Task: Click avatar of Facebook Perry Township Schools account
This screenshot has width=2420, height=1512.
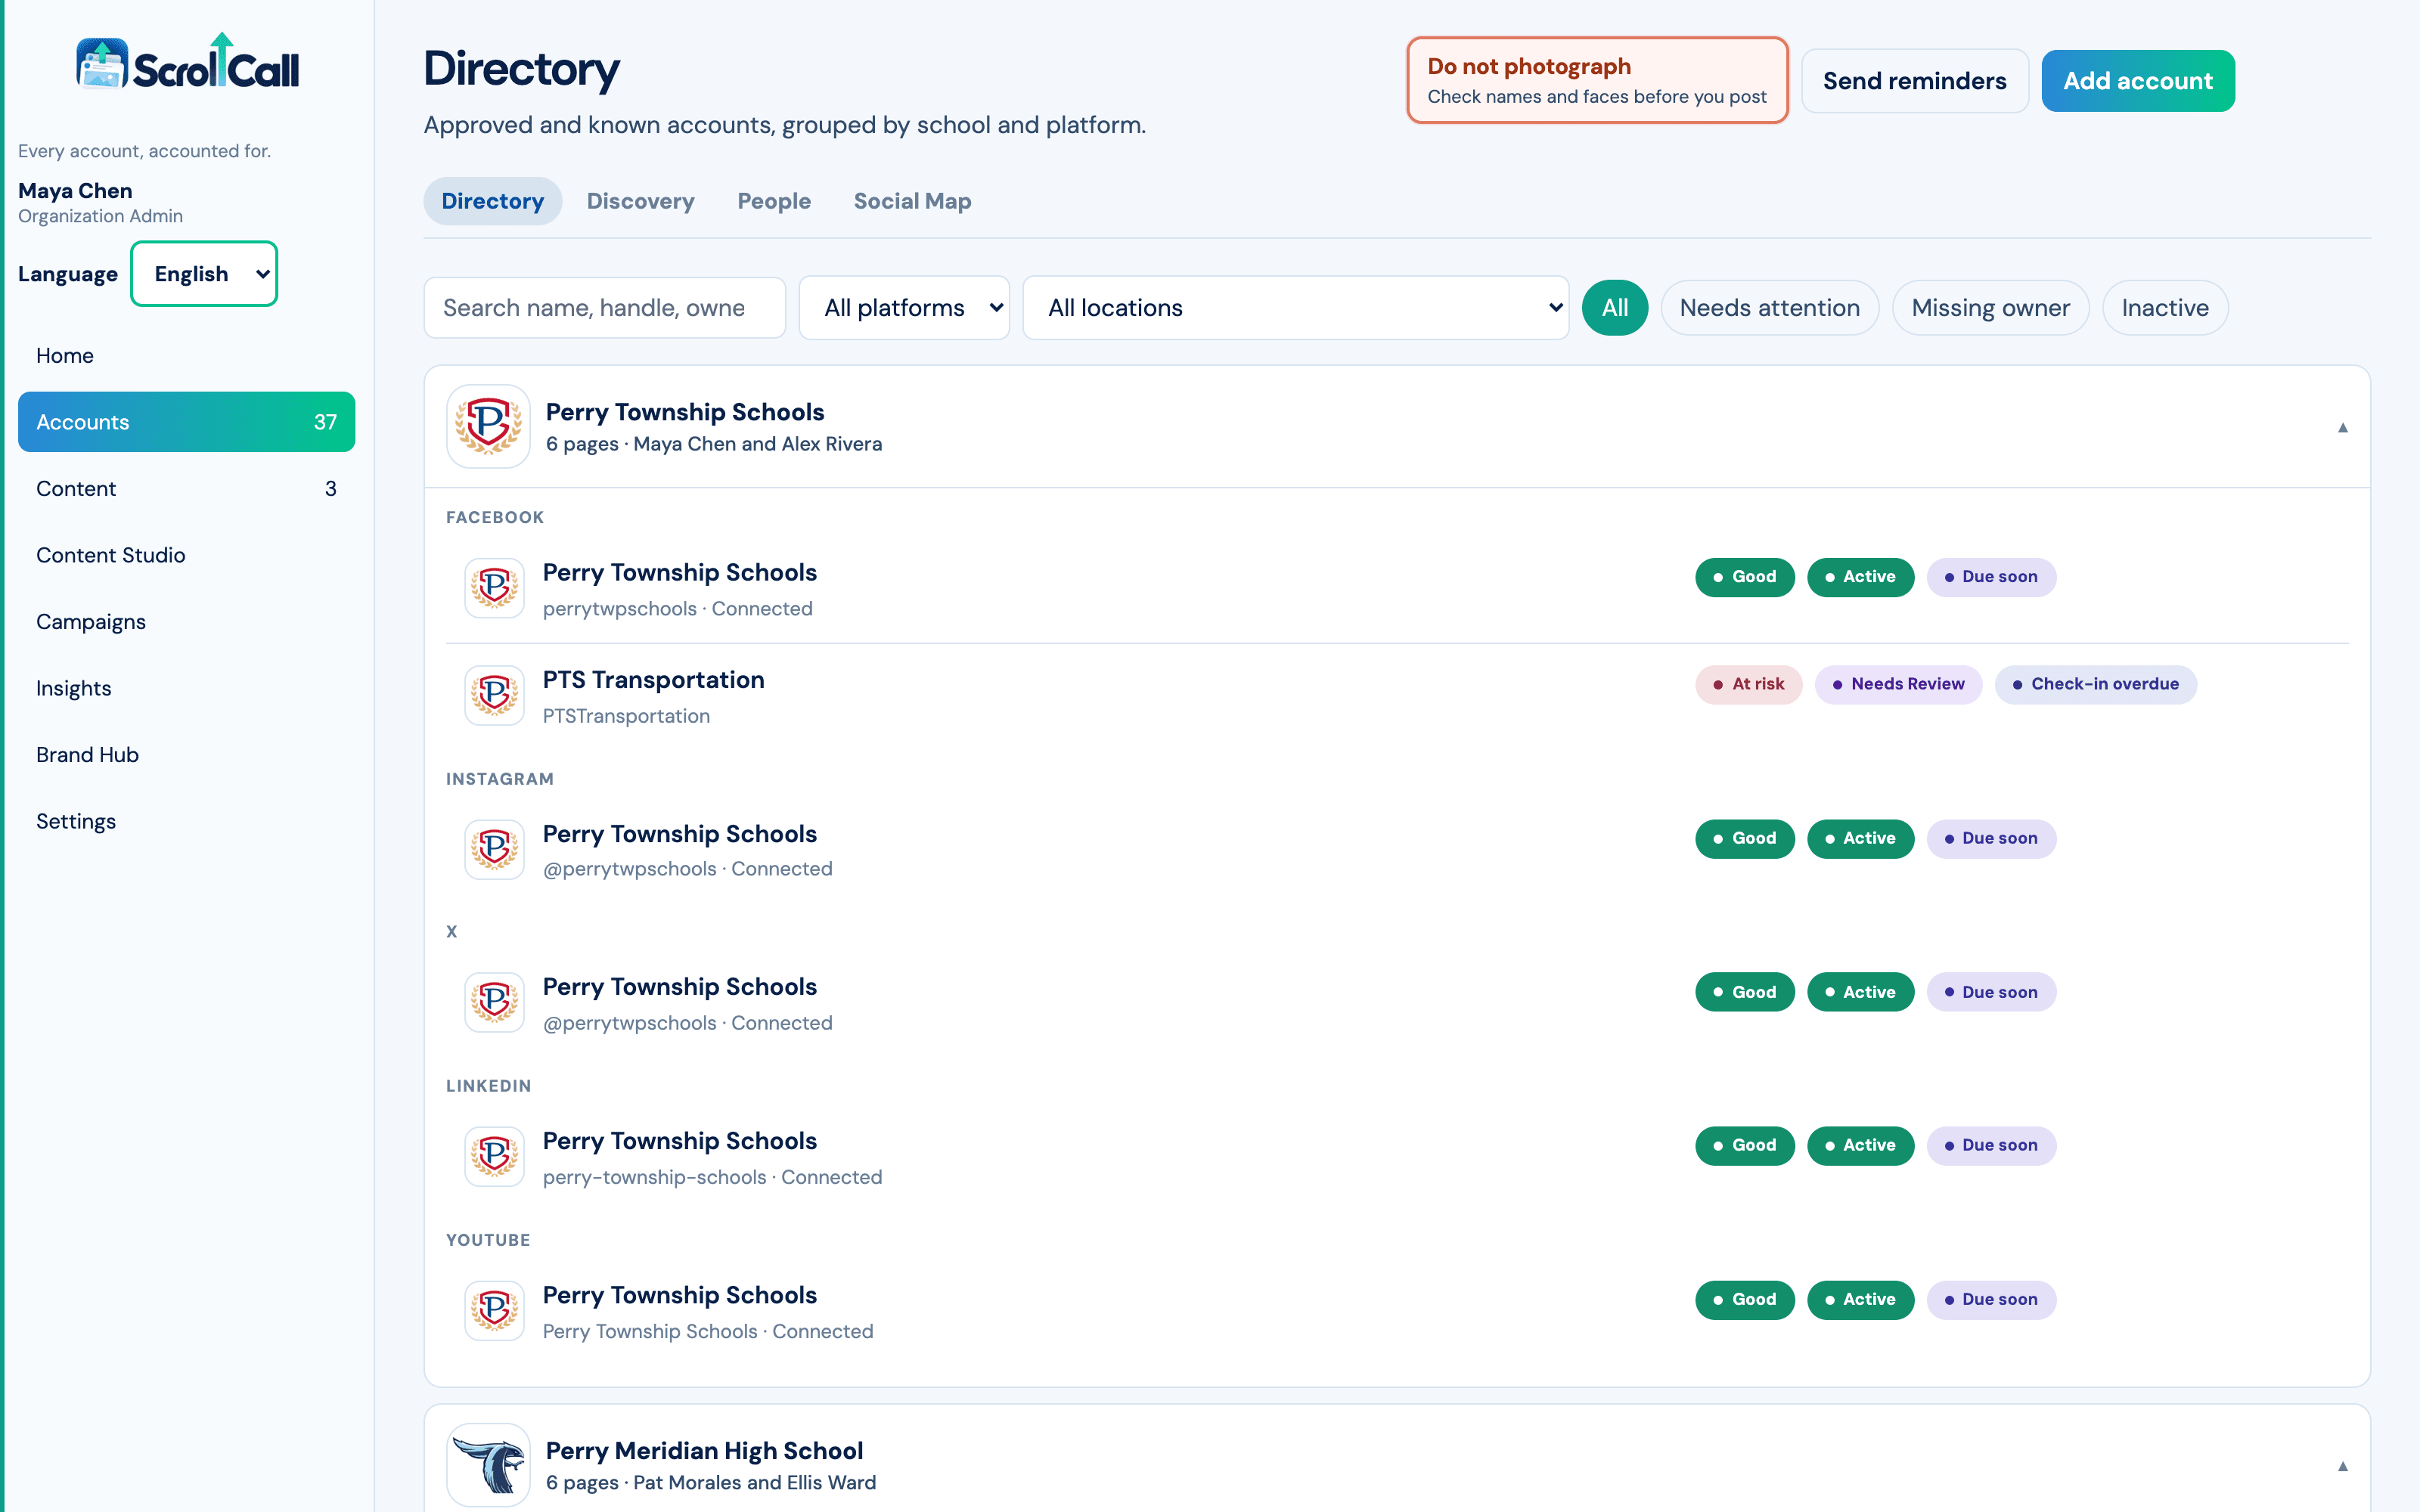Action: [494, 588]
